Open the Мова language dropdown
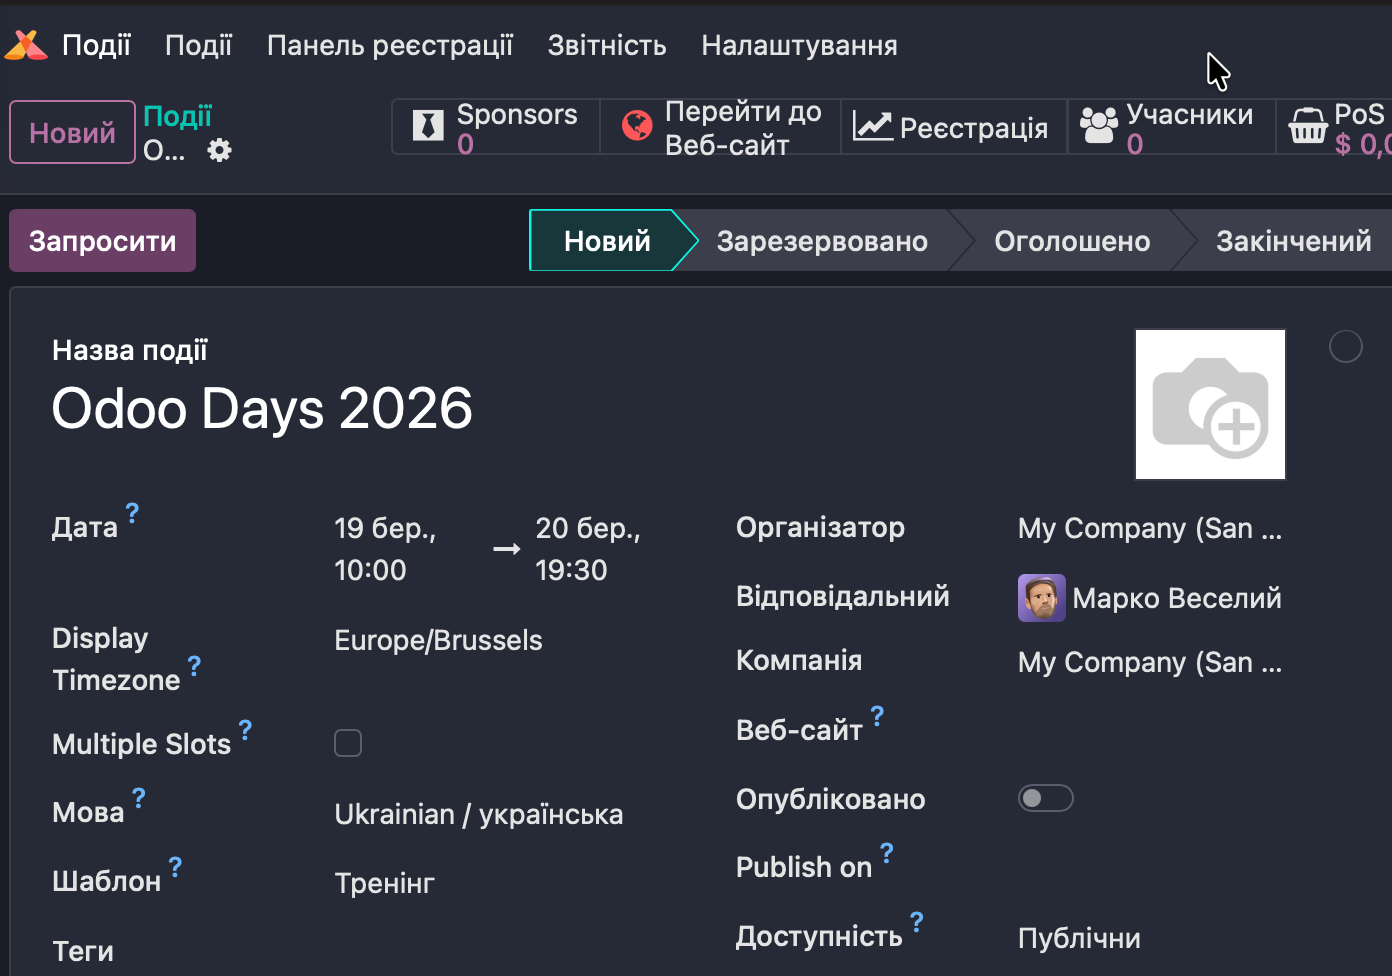This screenshot has height=976, width=1392. (478, 815)
